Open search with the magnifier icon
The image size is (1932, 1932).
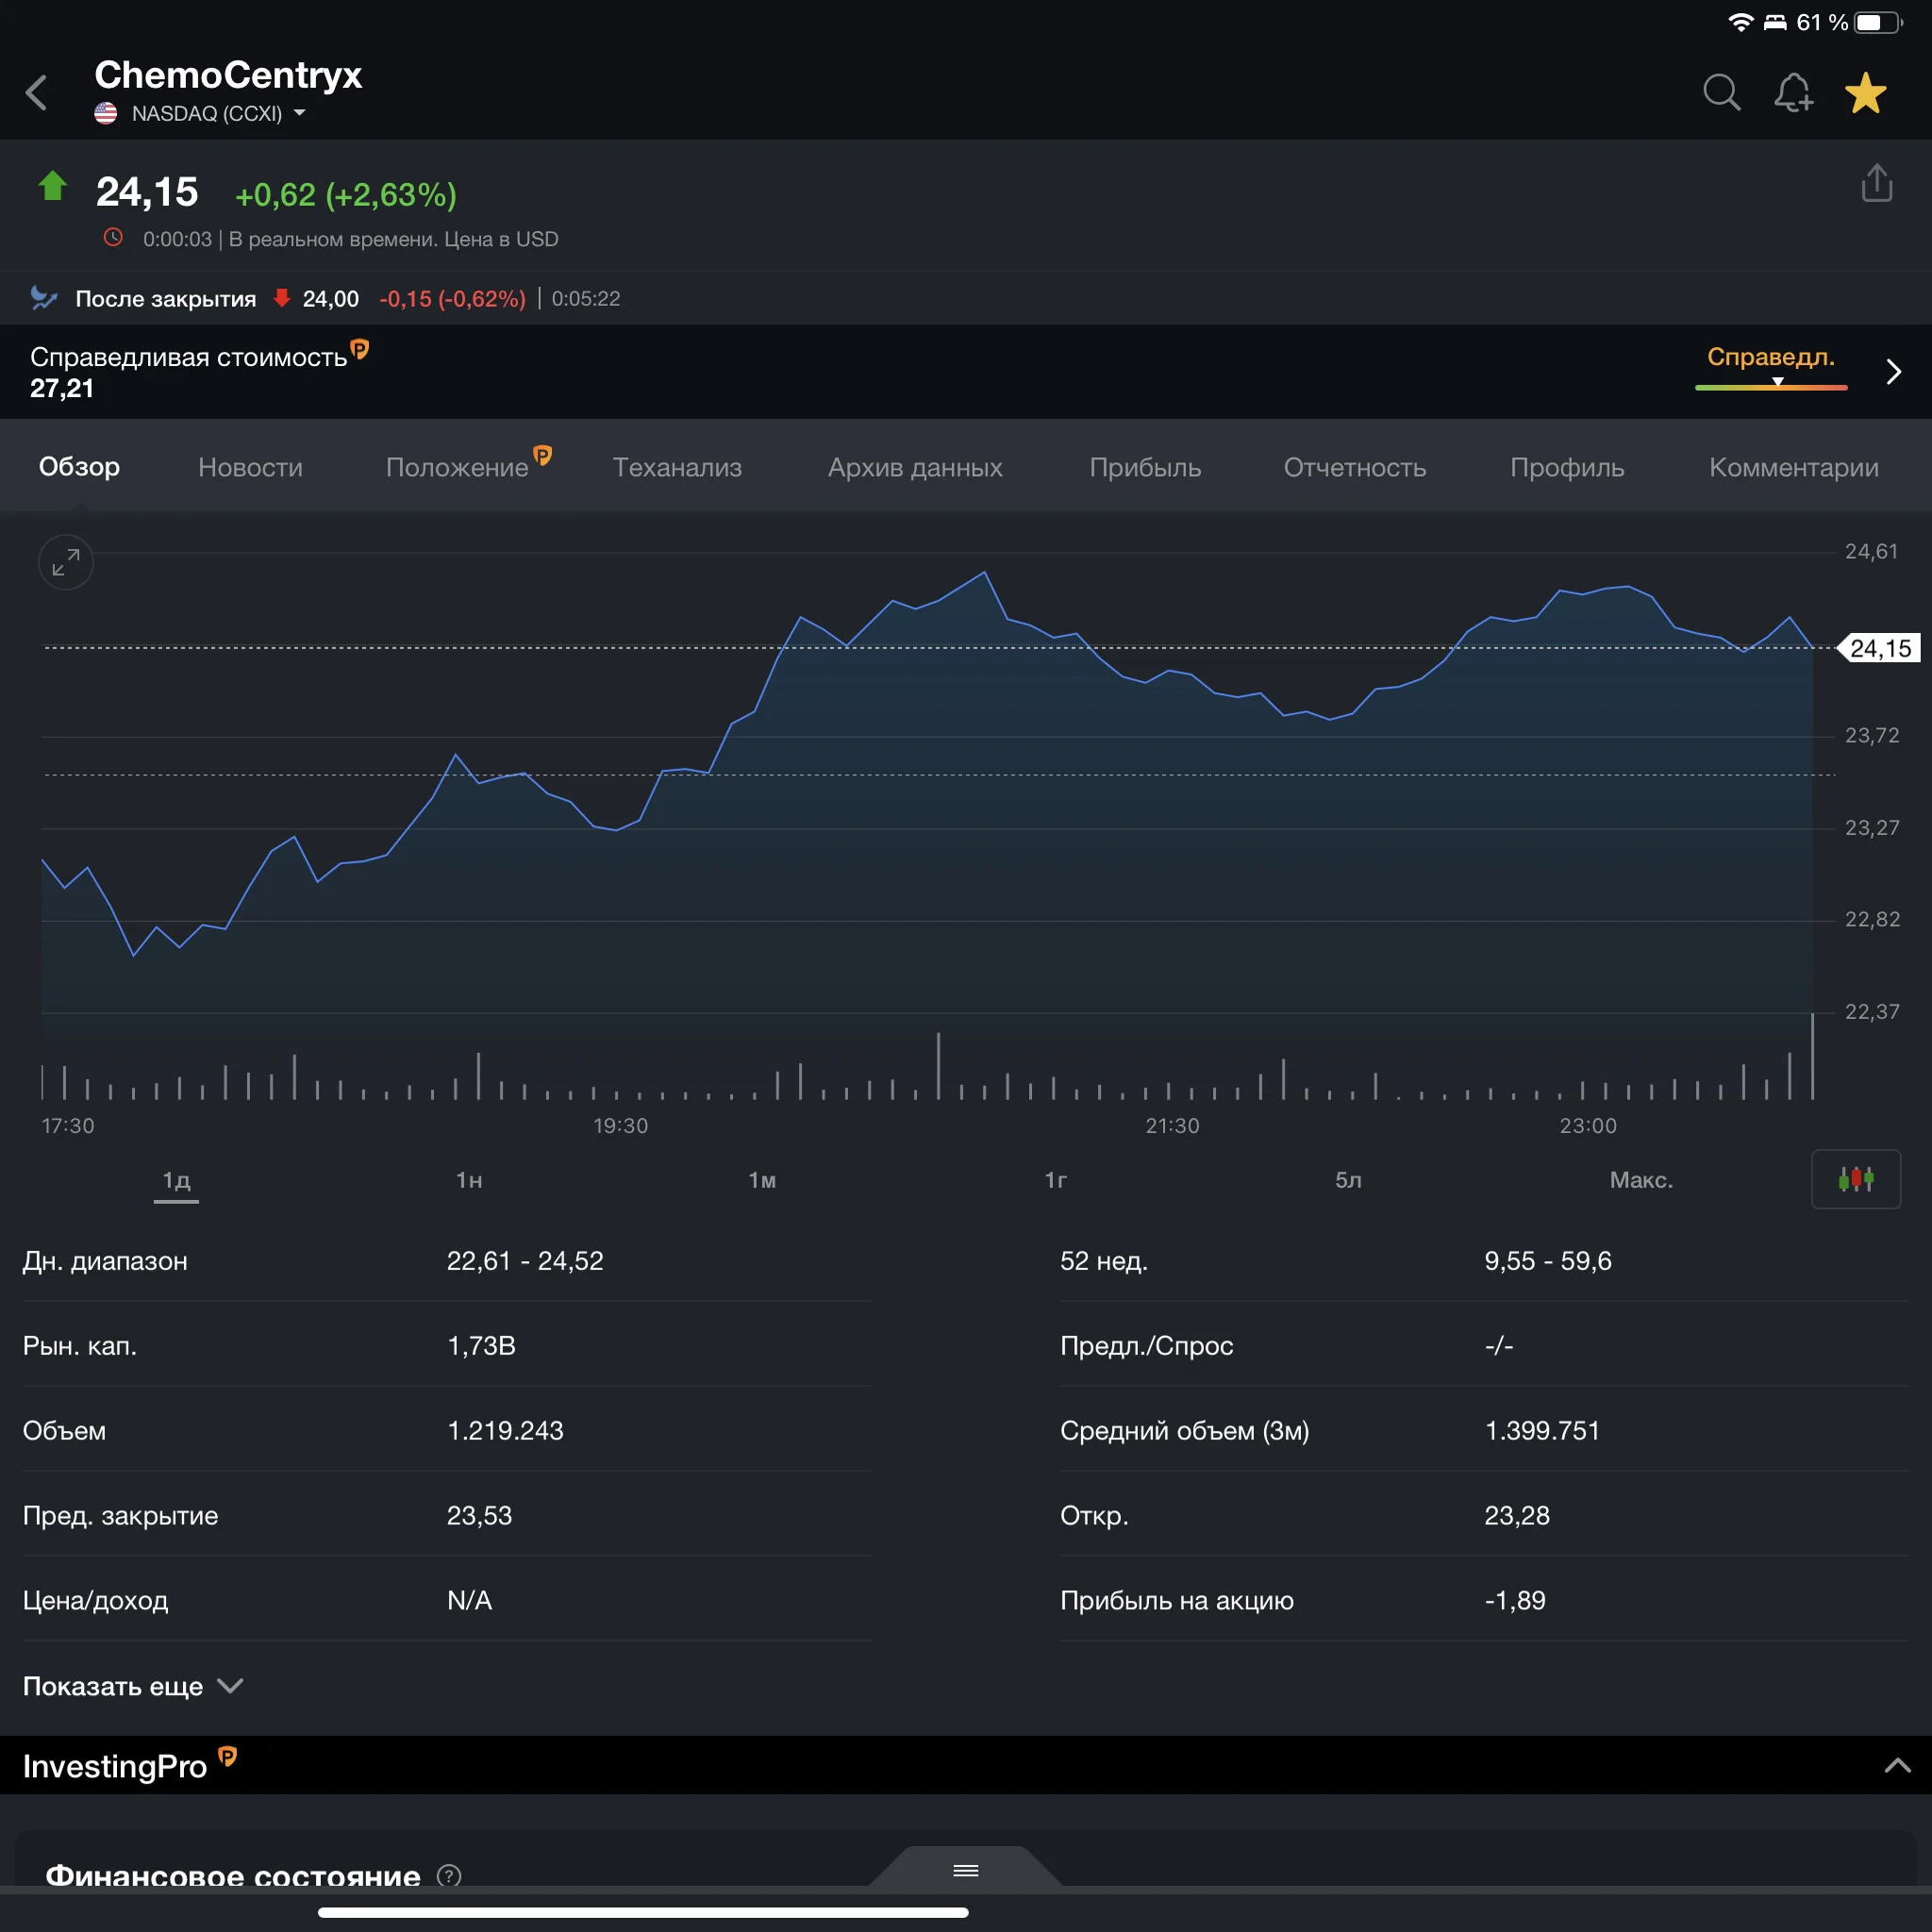point(1721,93)
